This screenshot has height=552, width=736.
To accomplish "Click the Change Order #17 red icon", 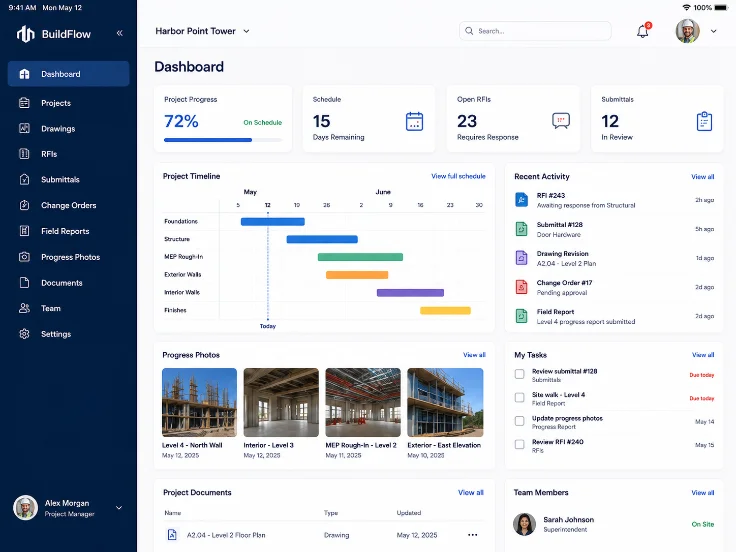I will pyautogui.click(x=521, y=287).
